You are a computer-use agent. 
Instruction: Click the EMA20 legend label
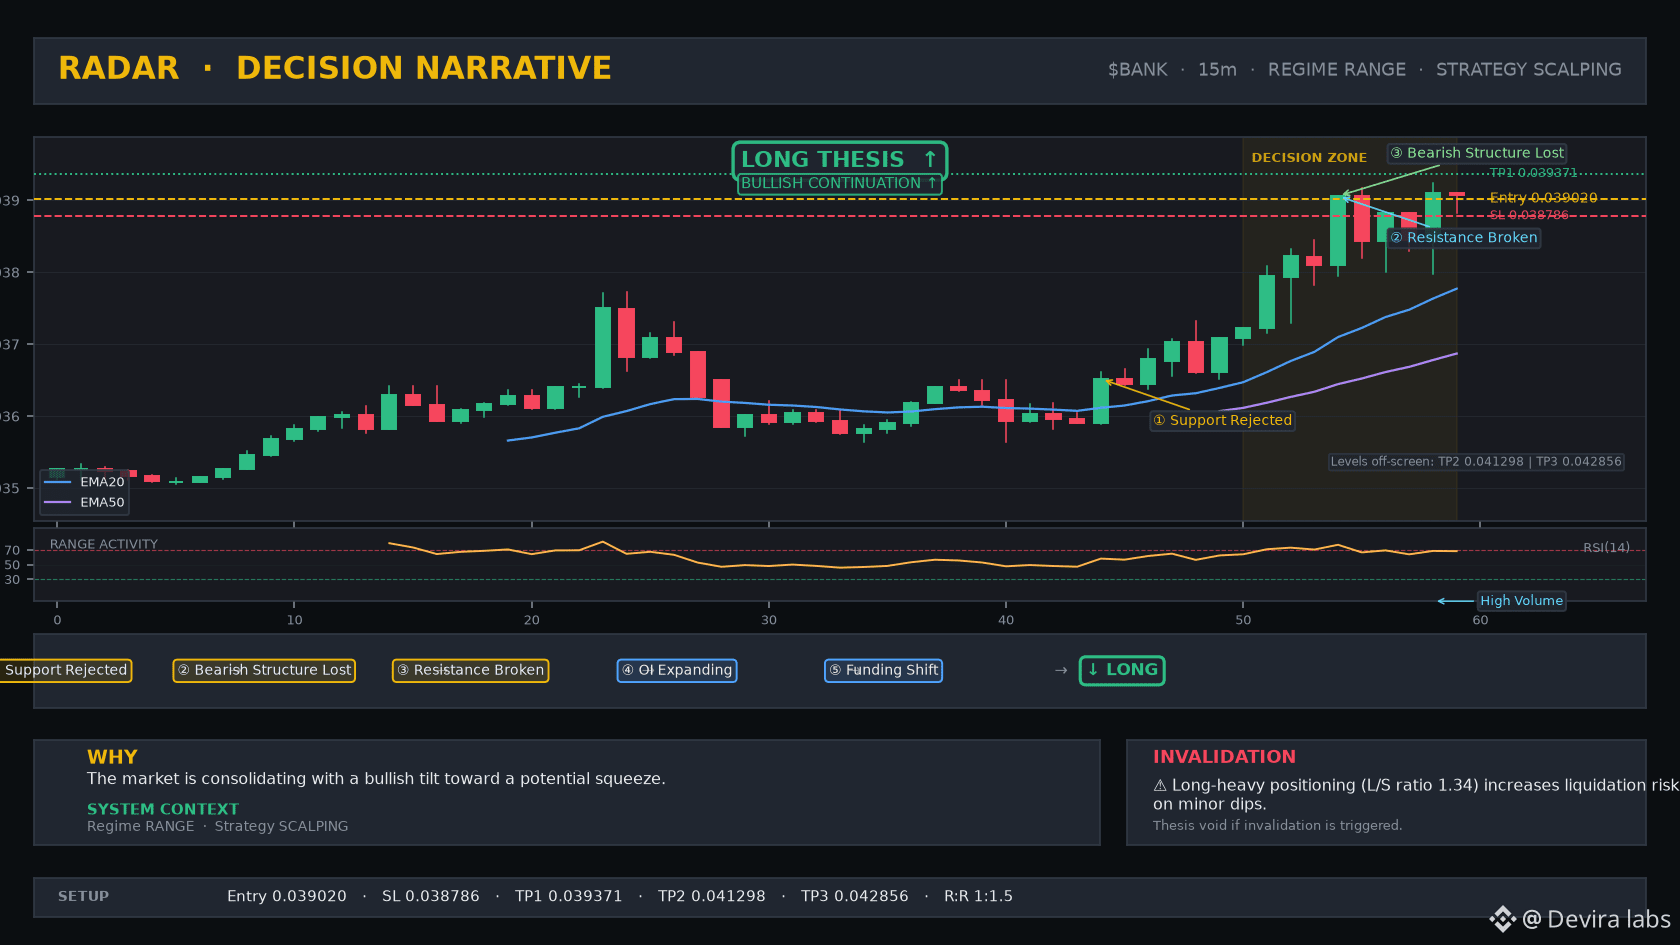click(x=102, y=482)
